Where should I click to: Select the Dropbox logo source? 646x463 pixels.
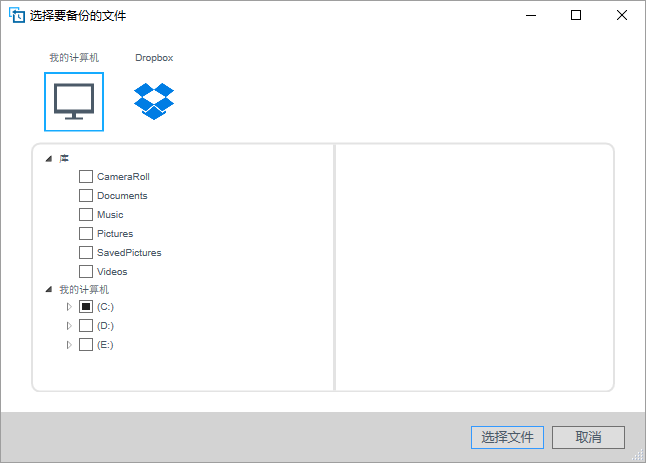[154, 101]
